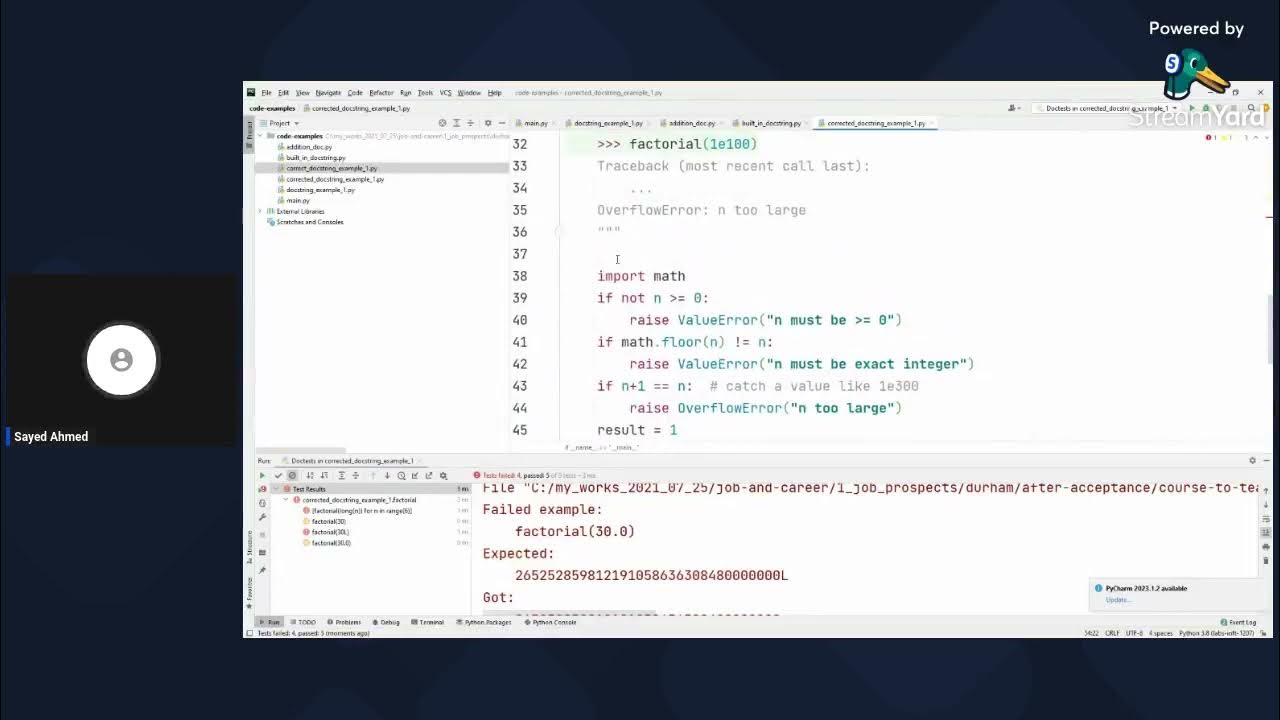Image resolution: width=1280 pixels, height=720 pixels.
Task: Open the Tools menu
Action: click(x=425, y=92)
